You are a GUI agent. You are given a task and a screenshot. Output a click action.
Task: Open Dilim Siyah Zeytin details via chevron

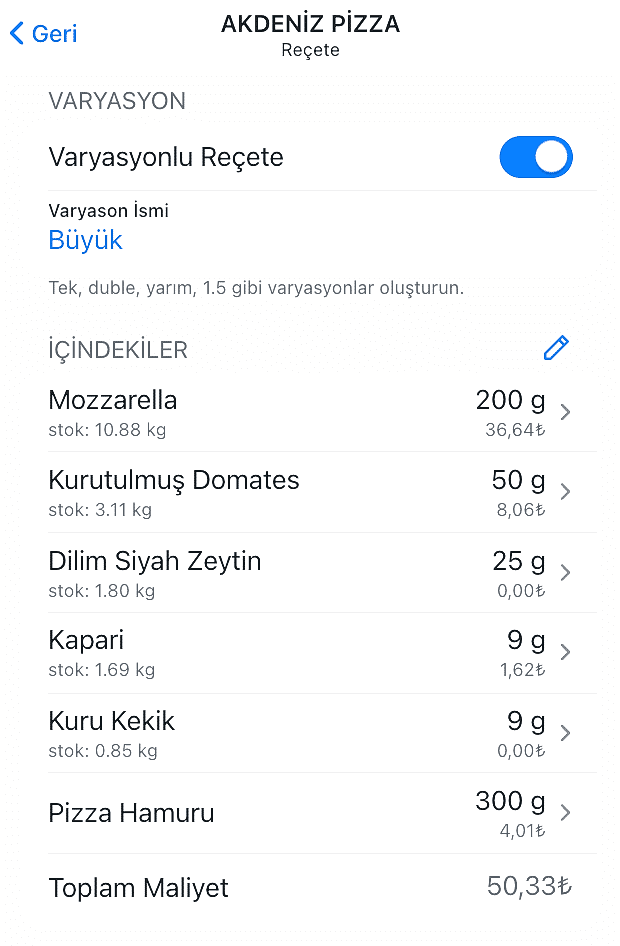tap(565, 572)
